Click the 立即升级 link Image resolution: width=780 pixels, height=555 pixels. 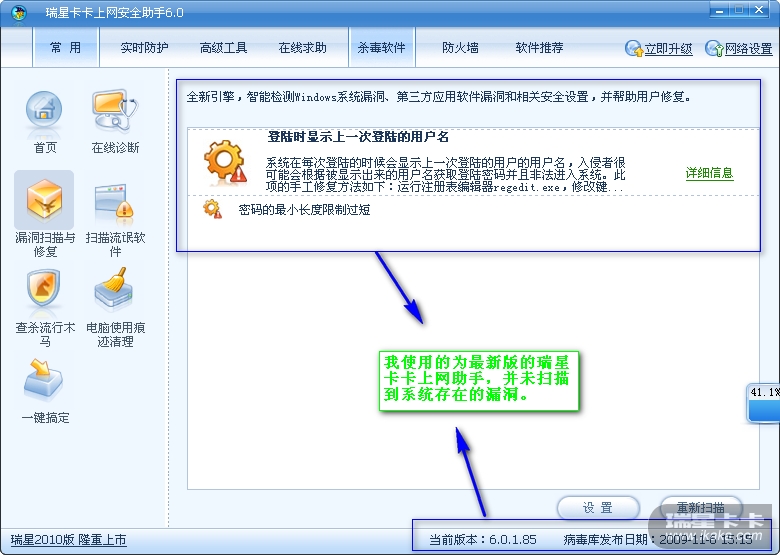point(668,49)
